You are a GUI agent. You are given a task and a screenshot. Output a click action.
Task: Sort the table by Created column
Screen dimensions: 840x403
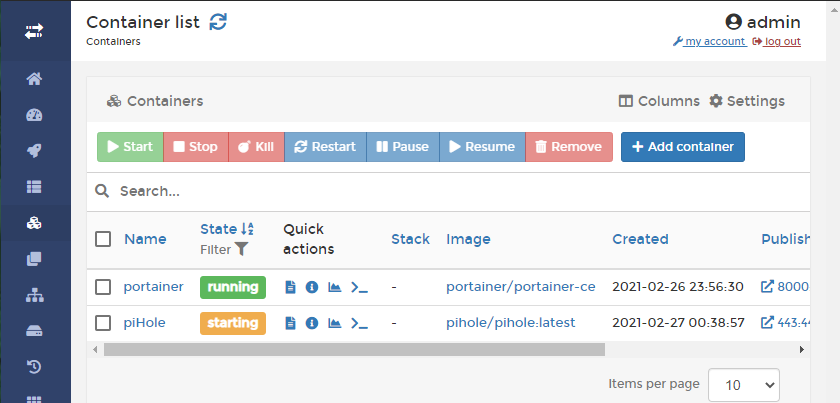point(640,239)
